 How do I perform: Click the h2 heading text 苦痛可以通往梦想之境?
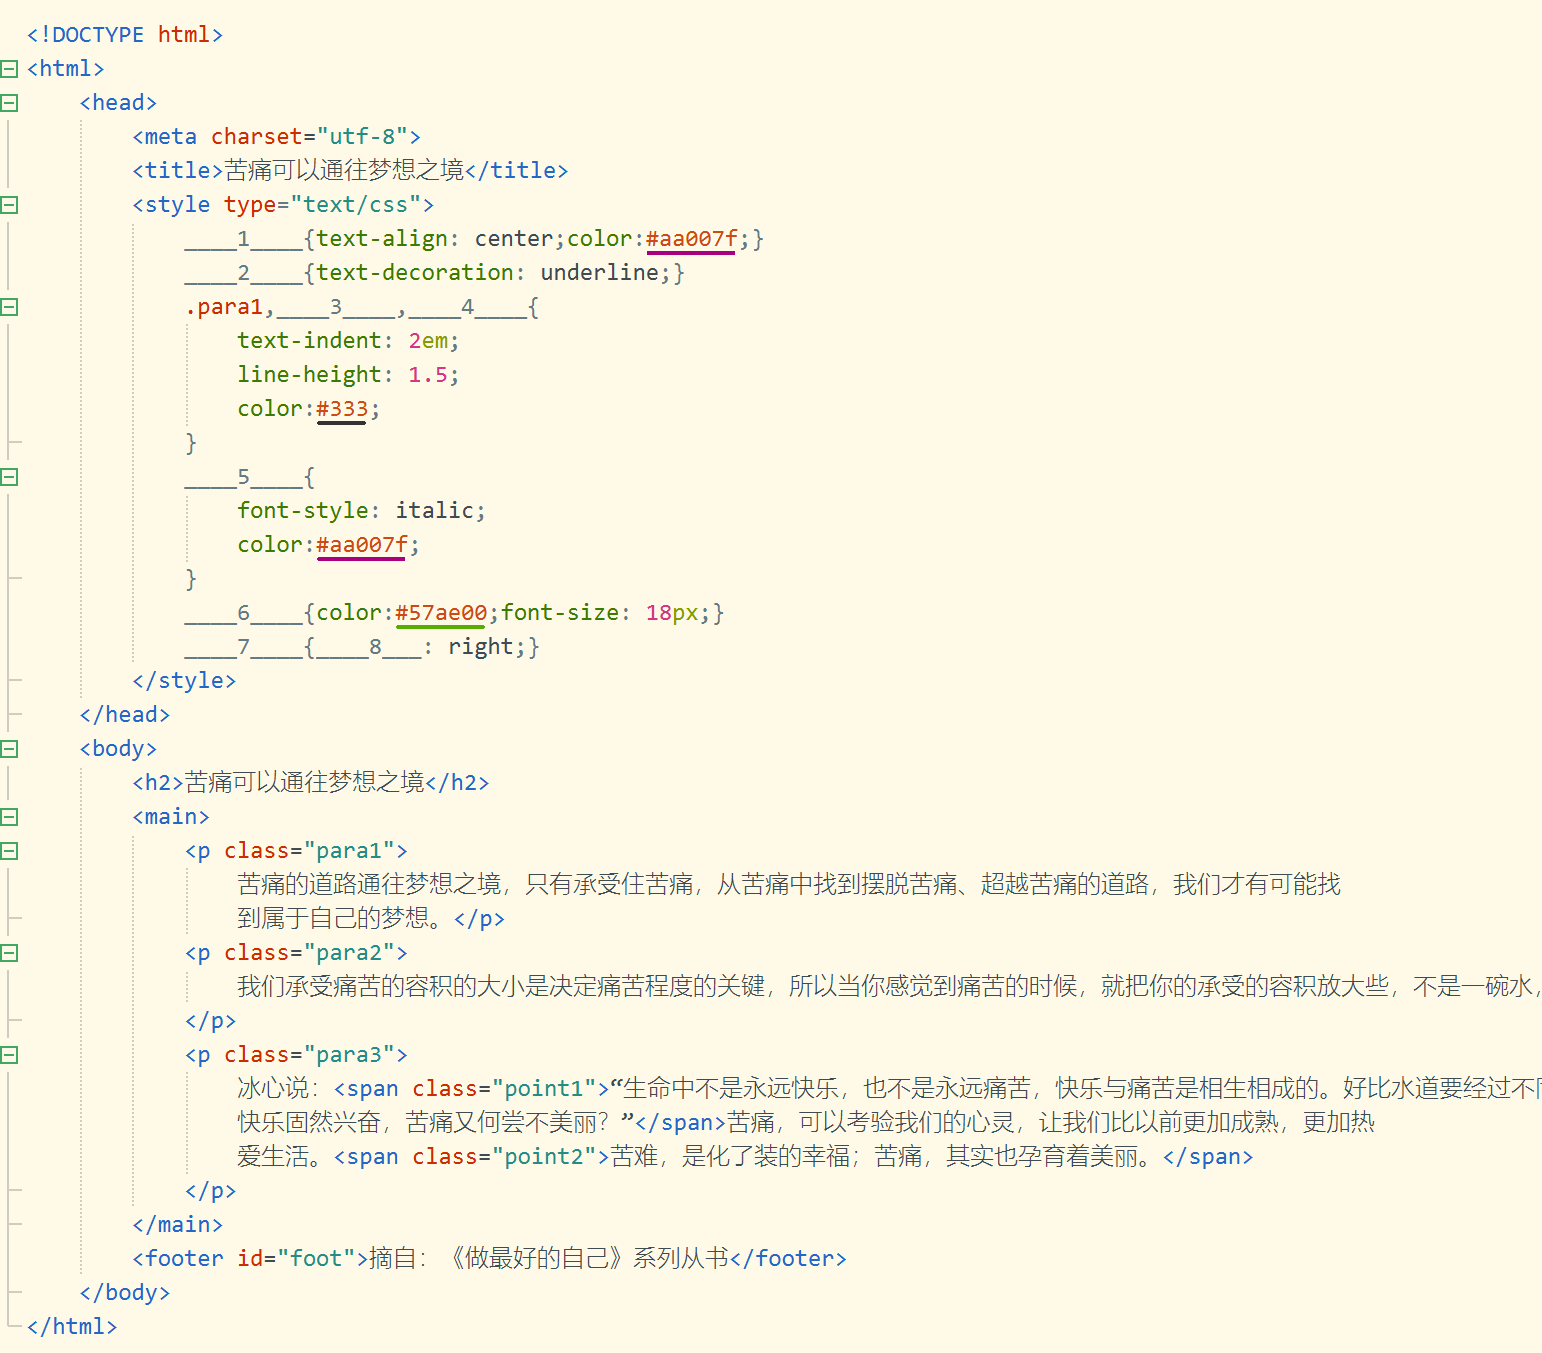click(x=305, y=783)
